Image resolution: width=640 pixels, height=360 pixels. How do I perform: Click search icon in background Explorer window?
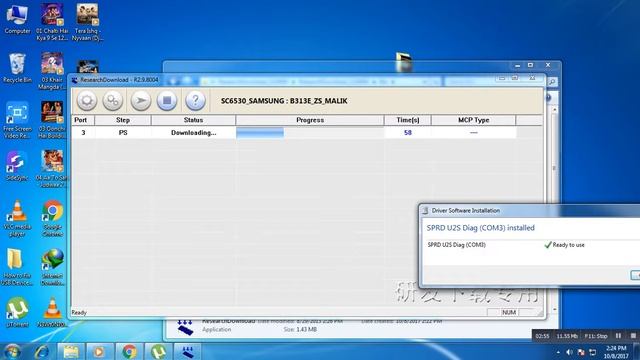[x=552, y=82]
